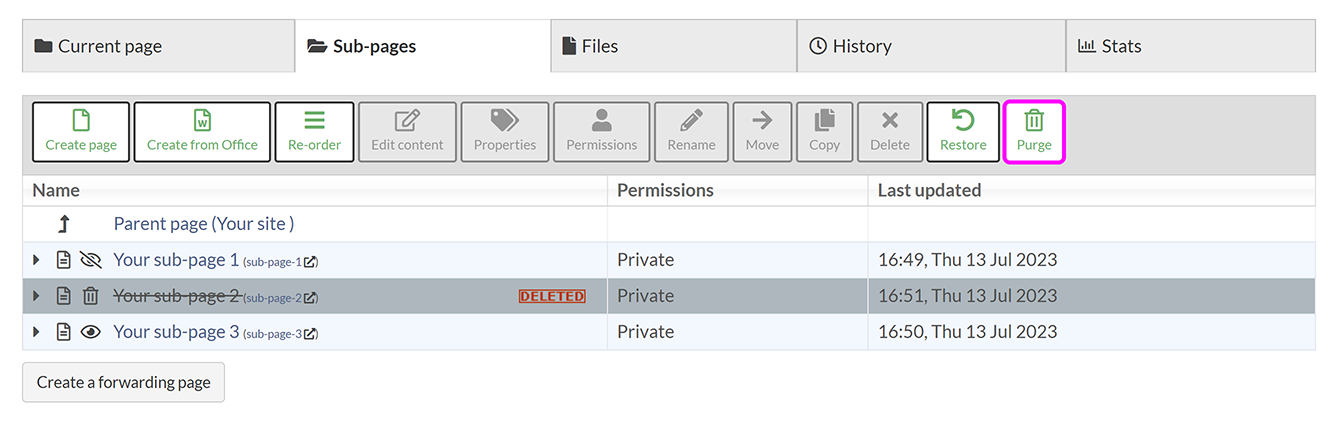Click the Purge trash icon
The height and width of the screenshot is (437, 1338).
click(1034, 121)
